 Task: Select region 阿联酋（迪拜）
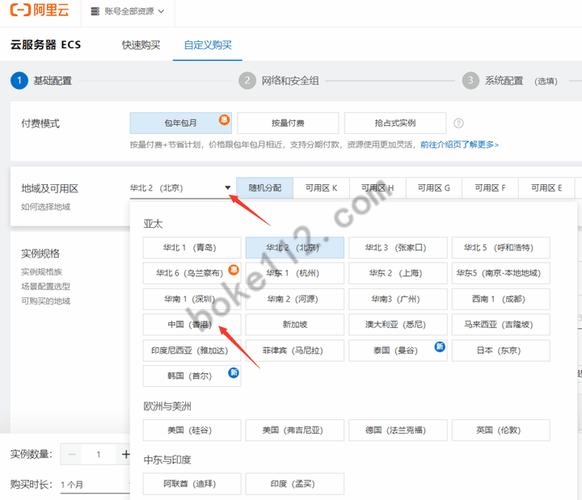192,484
